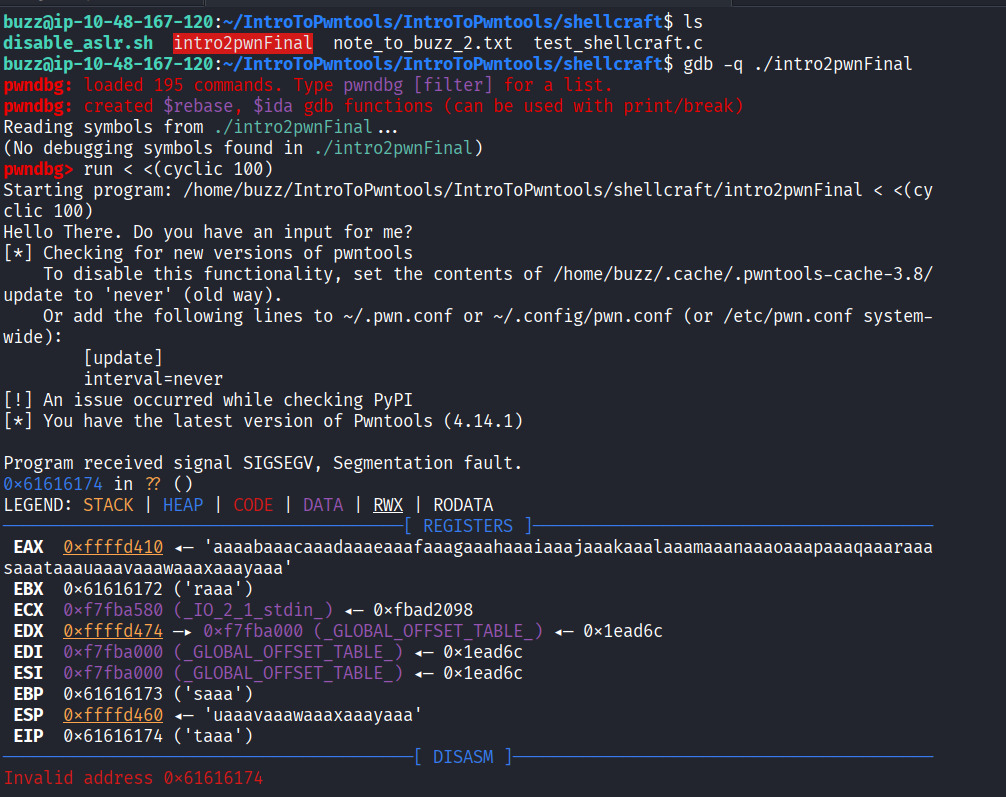Click the highlighted intro2pwnFinal file in ls output
The height and width of the screenshot is (797, 1006).
click(242, 43)
